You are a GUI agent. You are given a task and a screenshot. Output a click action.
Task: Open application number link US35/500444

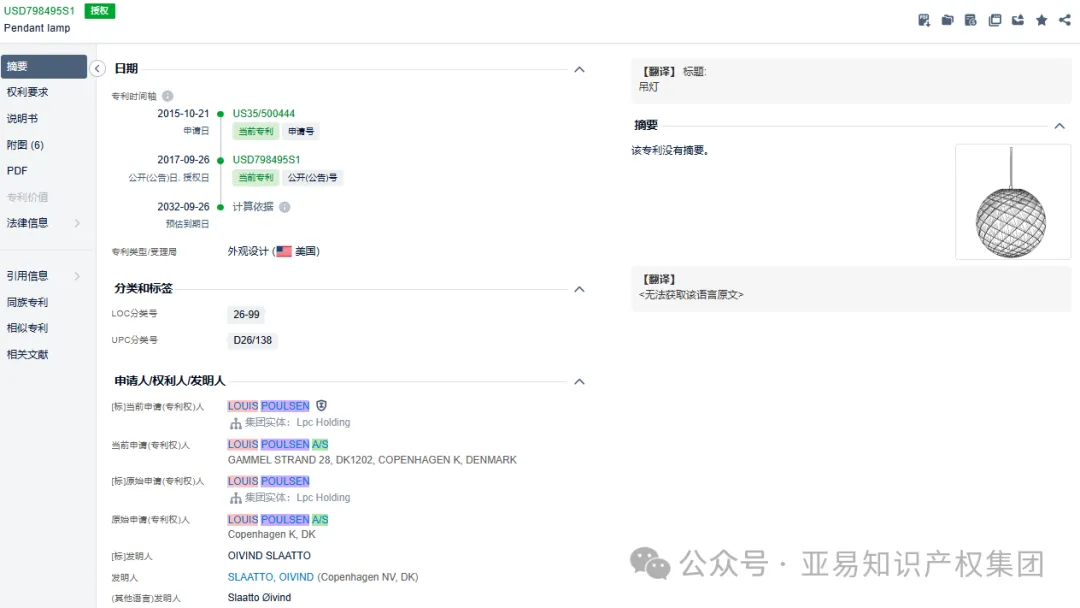click(x=263, y=114)
